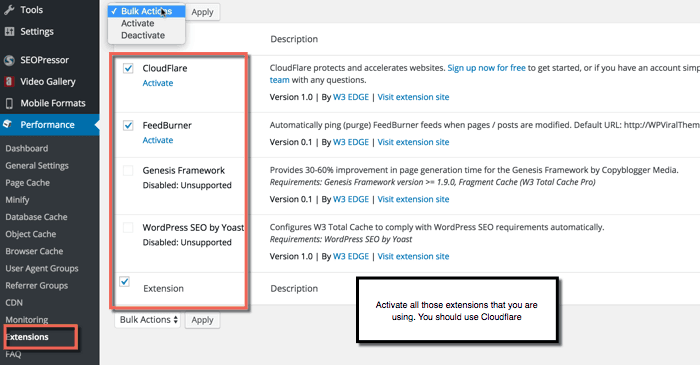Open the Referrer Groups submenu
The width and height of the screenshot is (700, 365).
click(37, 286)
